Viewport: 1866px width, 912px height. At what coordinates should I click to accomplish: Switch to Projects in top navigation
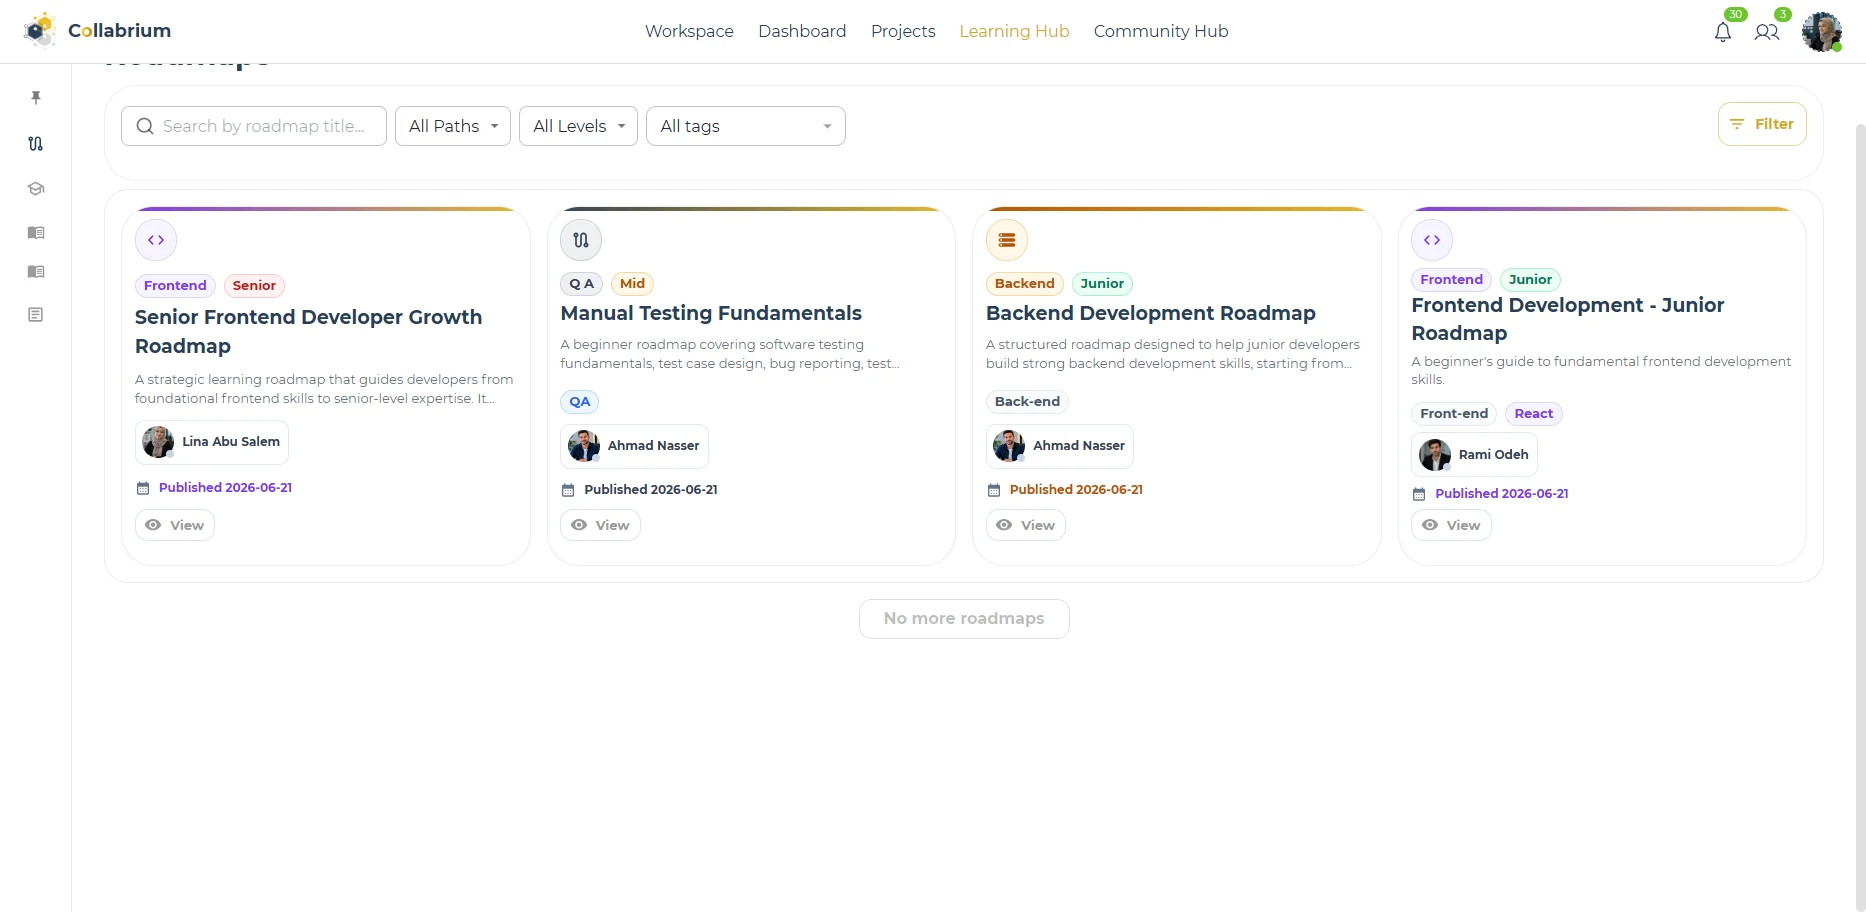(903, 31)
